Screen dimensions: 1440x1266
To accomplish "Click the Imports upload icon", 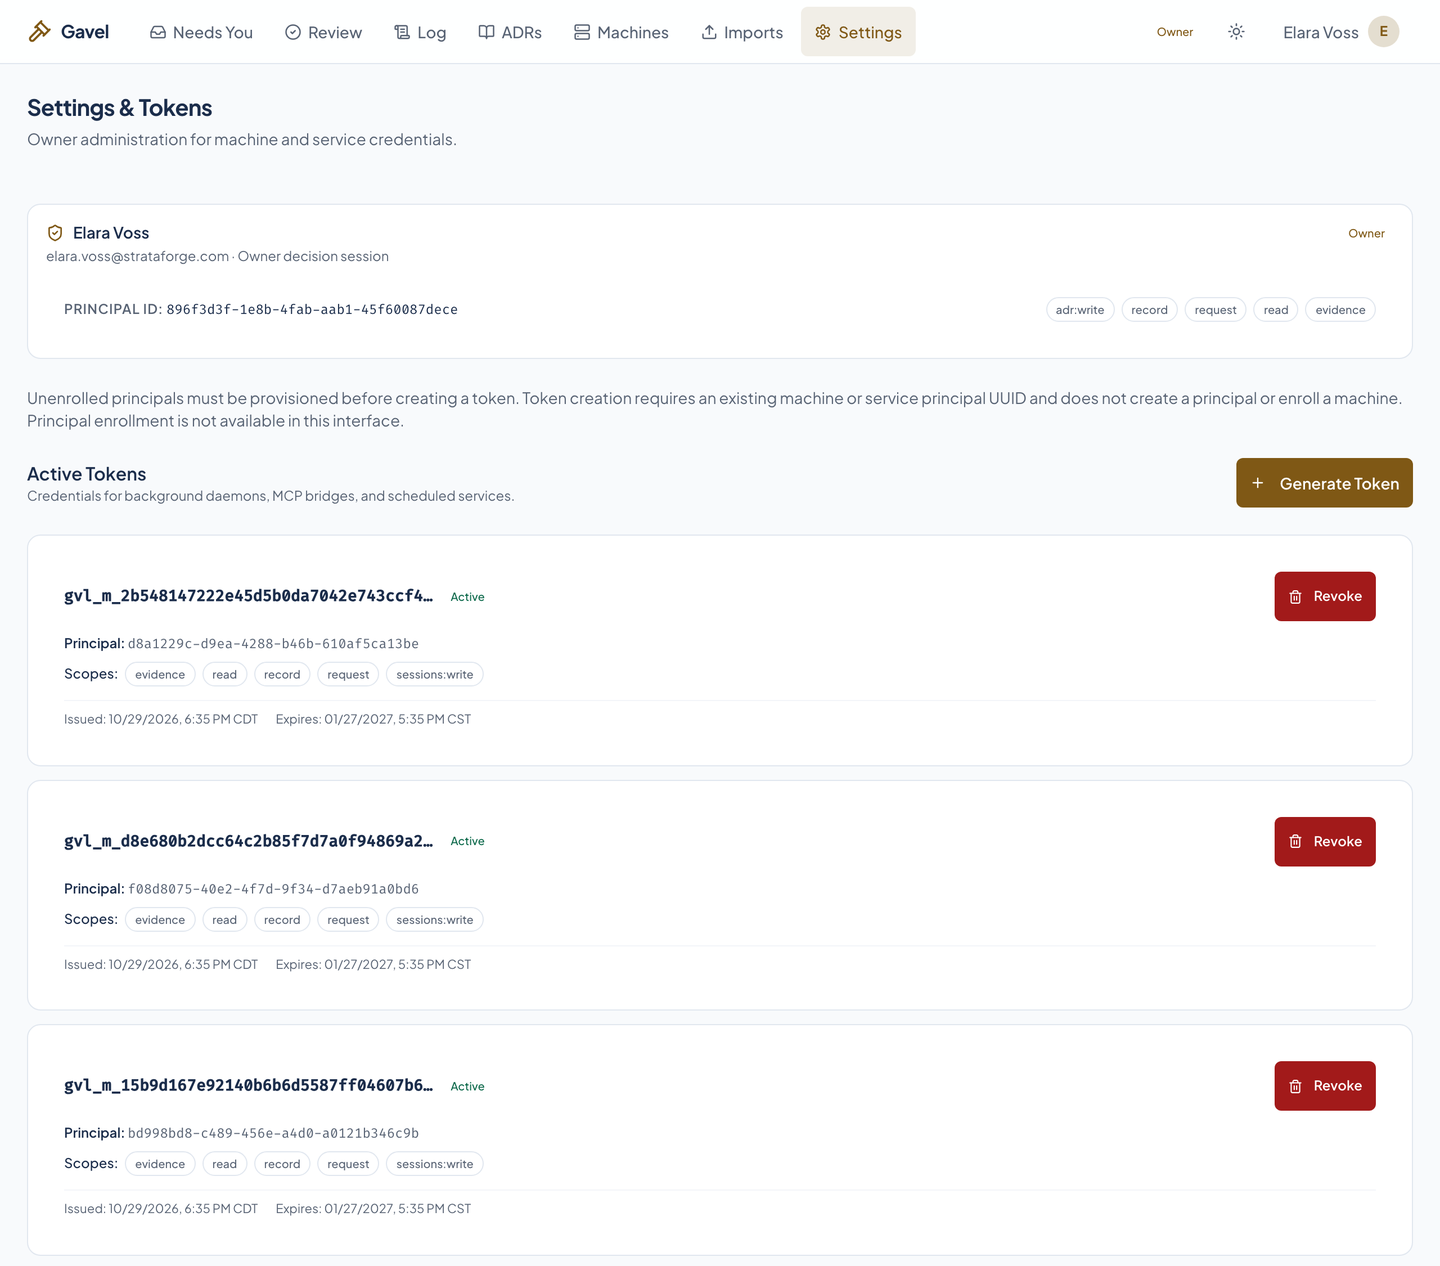I will point(709,32).
